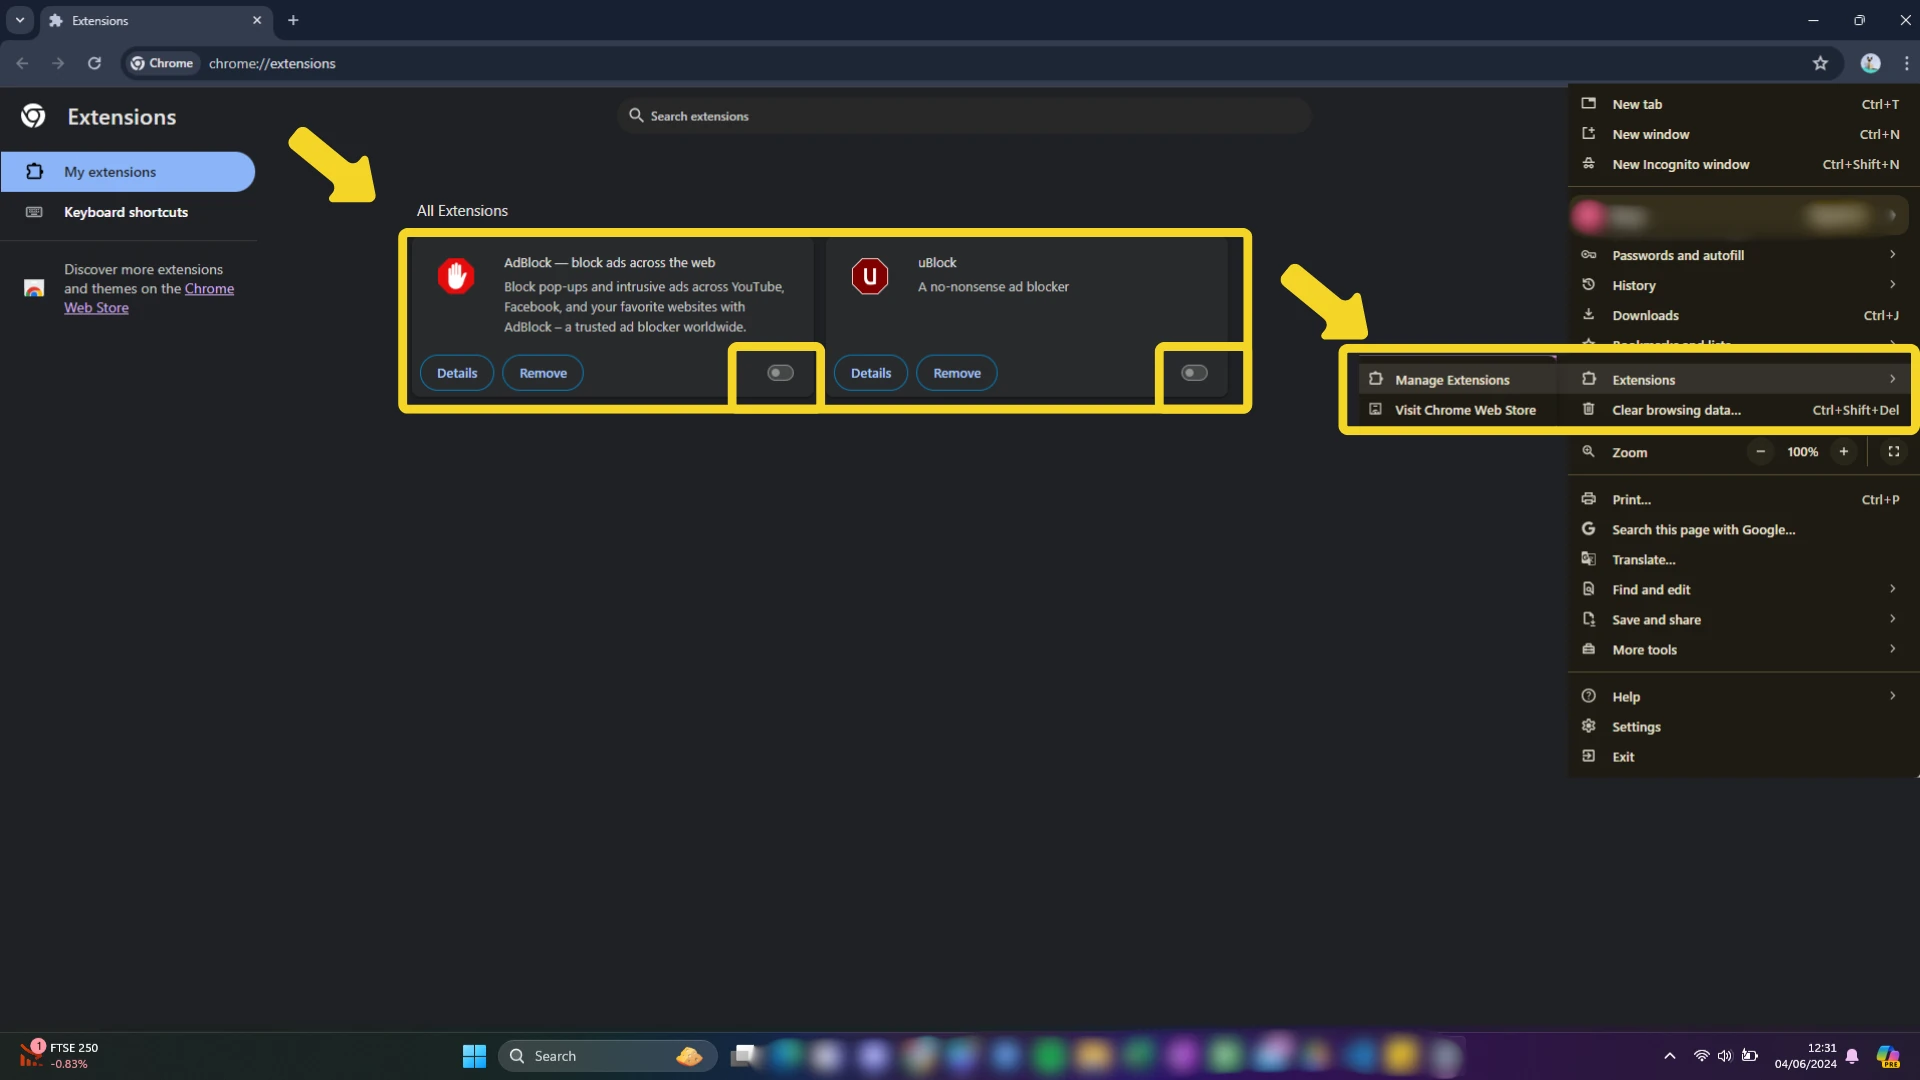Screen dimensions: 1920x1080
Task: Expand the More tools submenu arrow
Action: [1894, 649]
